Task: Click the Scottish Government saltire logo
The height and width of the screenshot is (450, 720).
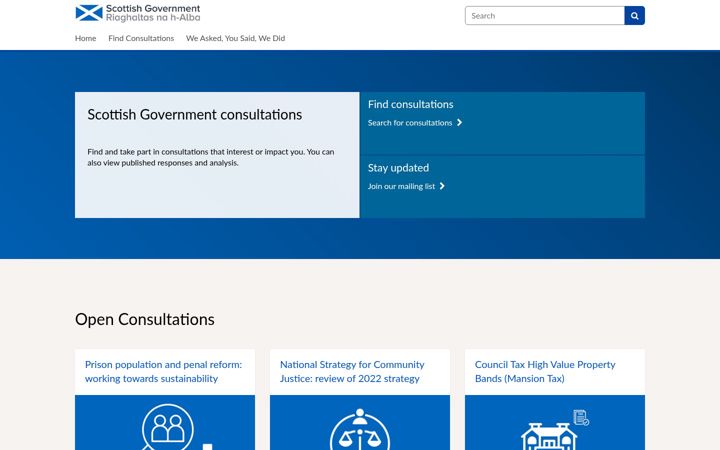Action: click(89, 13)
